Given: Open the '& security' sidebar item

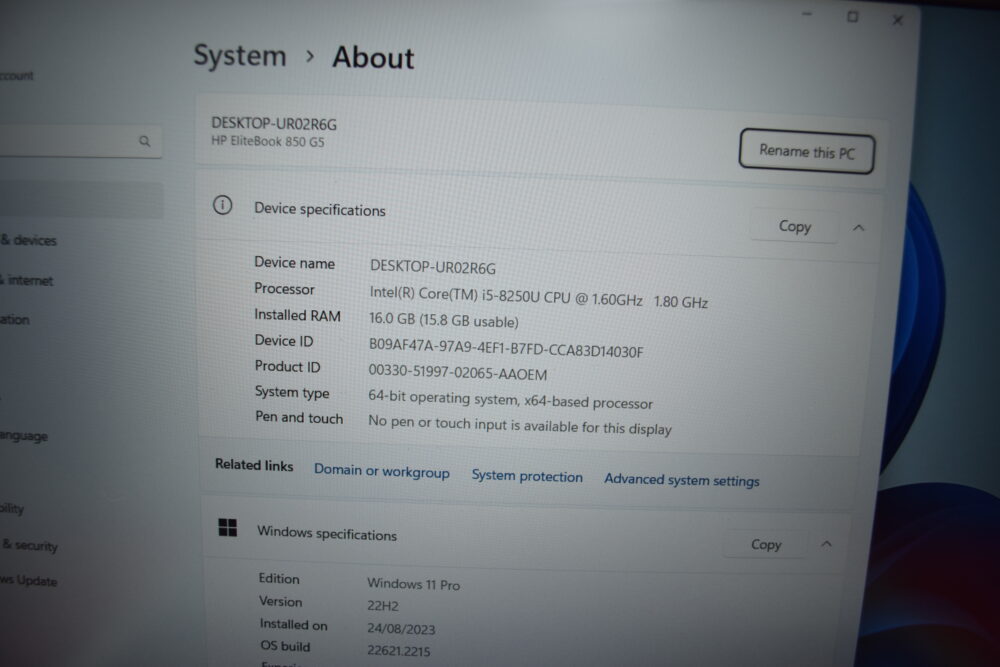Looking at the screenshot, I should [30, 545].
